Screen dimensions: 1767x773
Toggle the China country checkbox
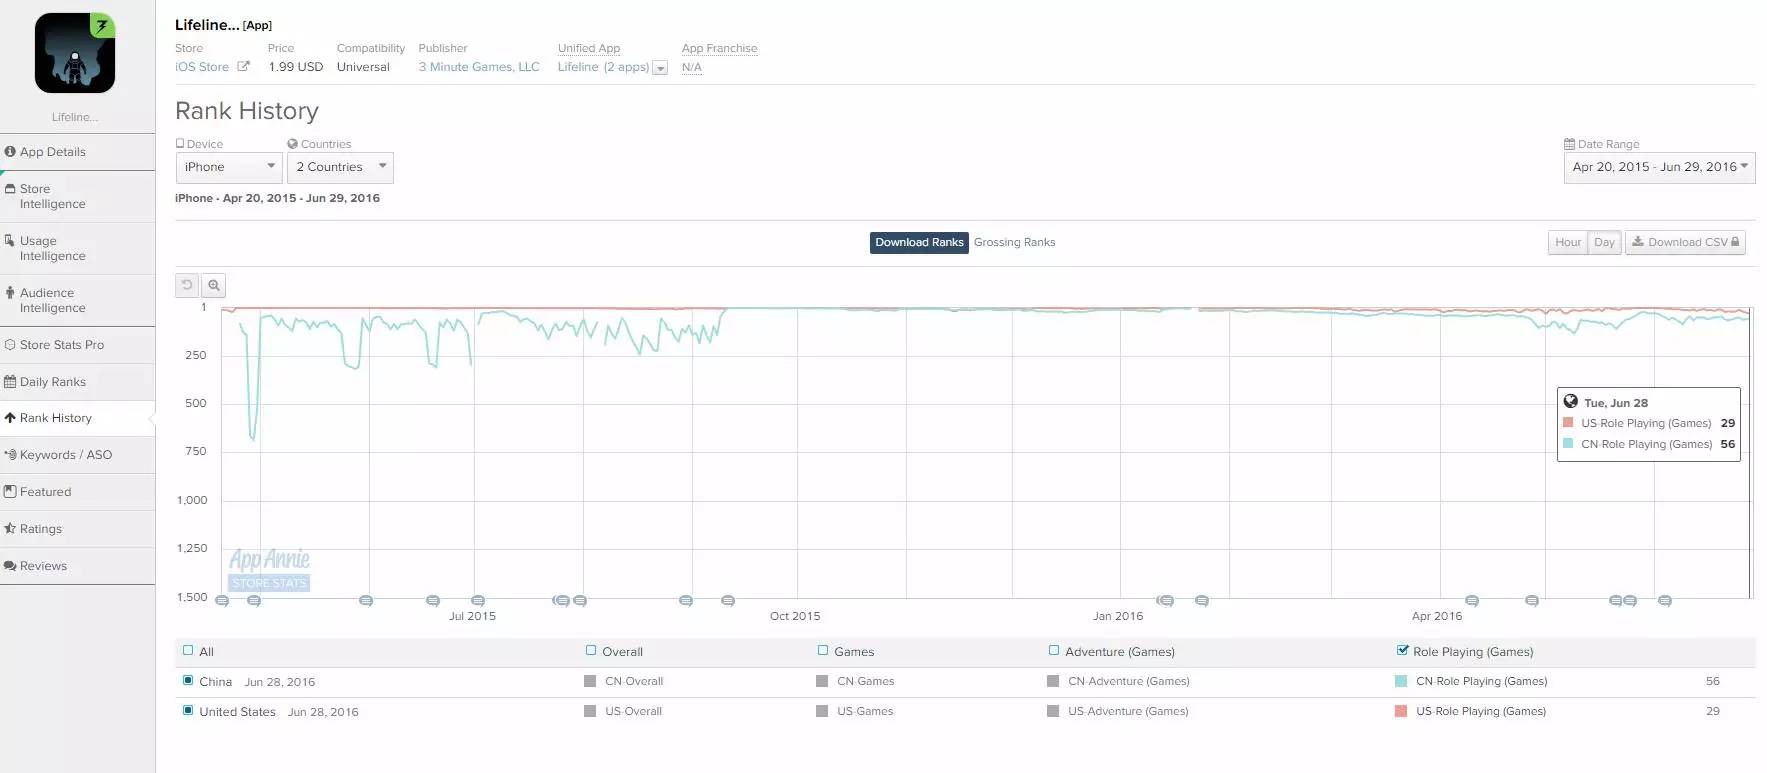pos(188,681)
